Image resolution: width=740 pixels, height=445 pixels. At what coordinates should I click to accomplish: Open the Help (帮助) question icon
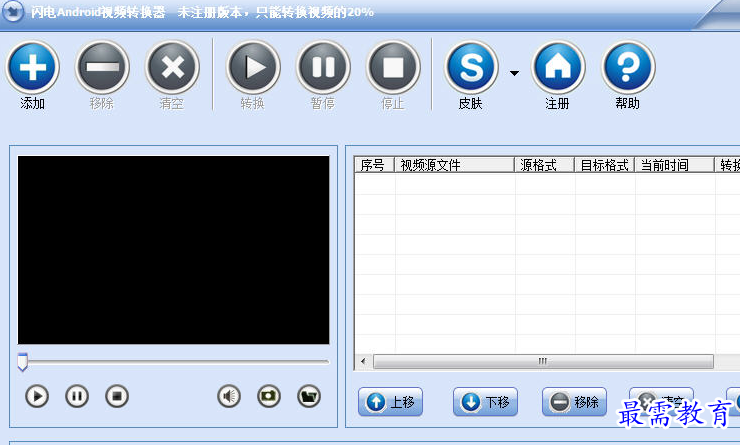(x=628, y=67)
